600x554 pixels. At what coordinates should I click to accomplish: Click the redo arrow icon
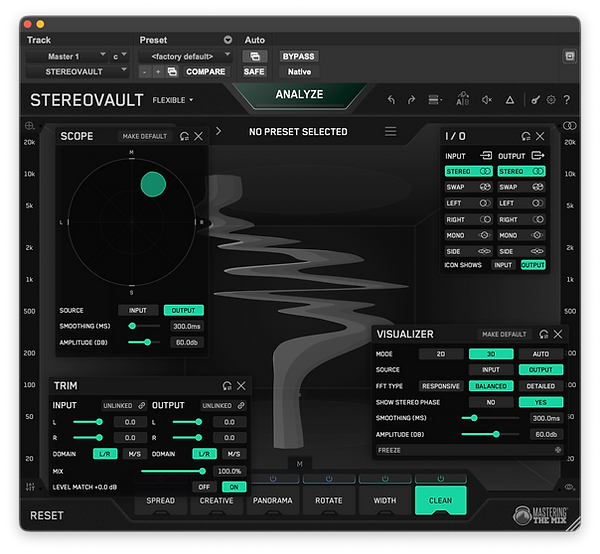click(411, 100)
